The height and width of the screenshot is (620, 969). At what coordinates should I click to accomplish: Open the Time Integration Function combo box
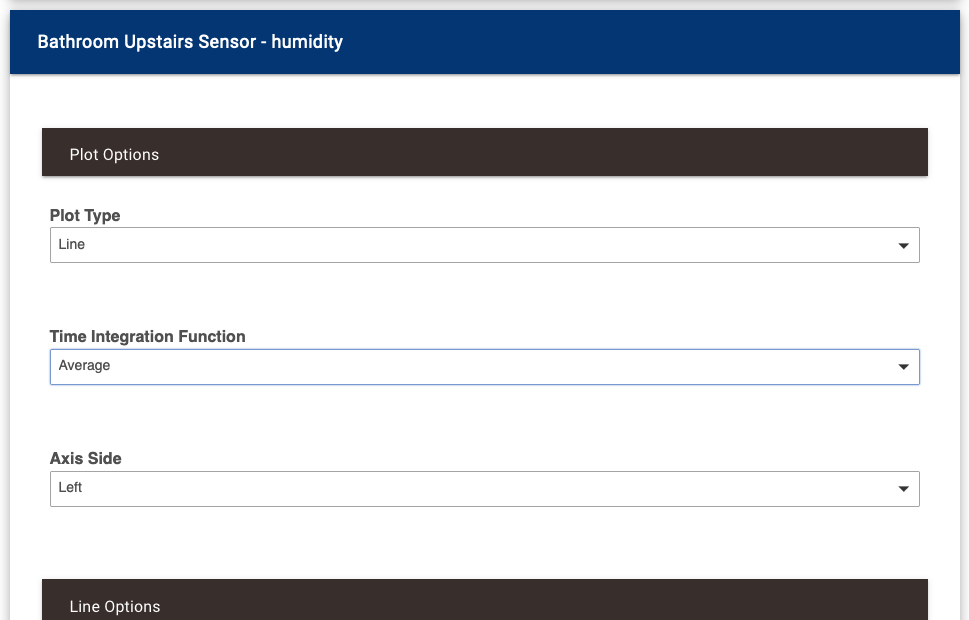[484, 367]
